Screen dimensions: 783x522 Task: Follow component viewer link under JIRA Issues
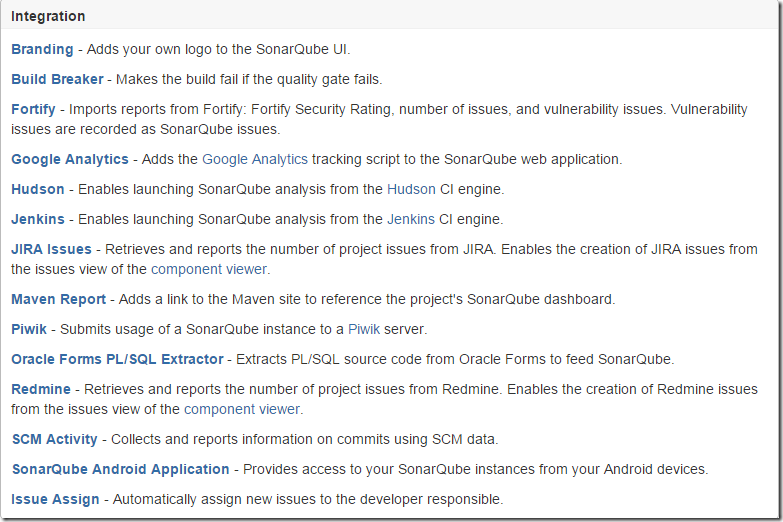[209, 269]
